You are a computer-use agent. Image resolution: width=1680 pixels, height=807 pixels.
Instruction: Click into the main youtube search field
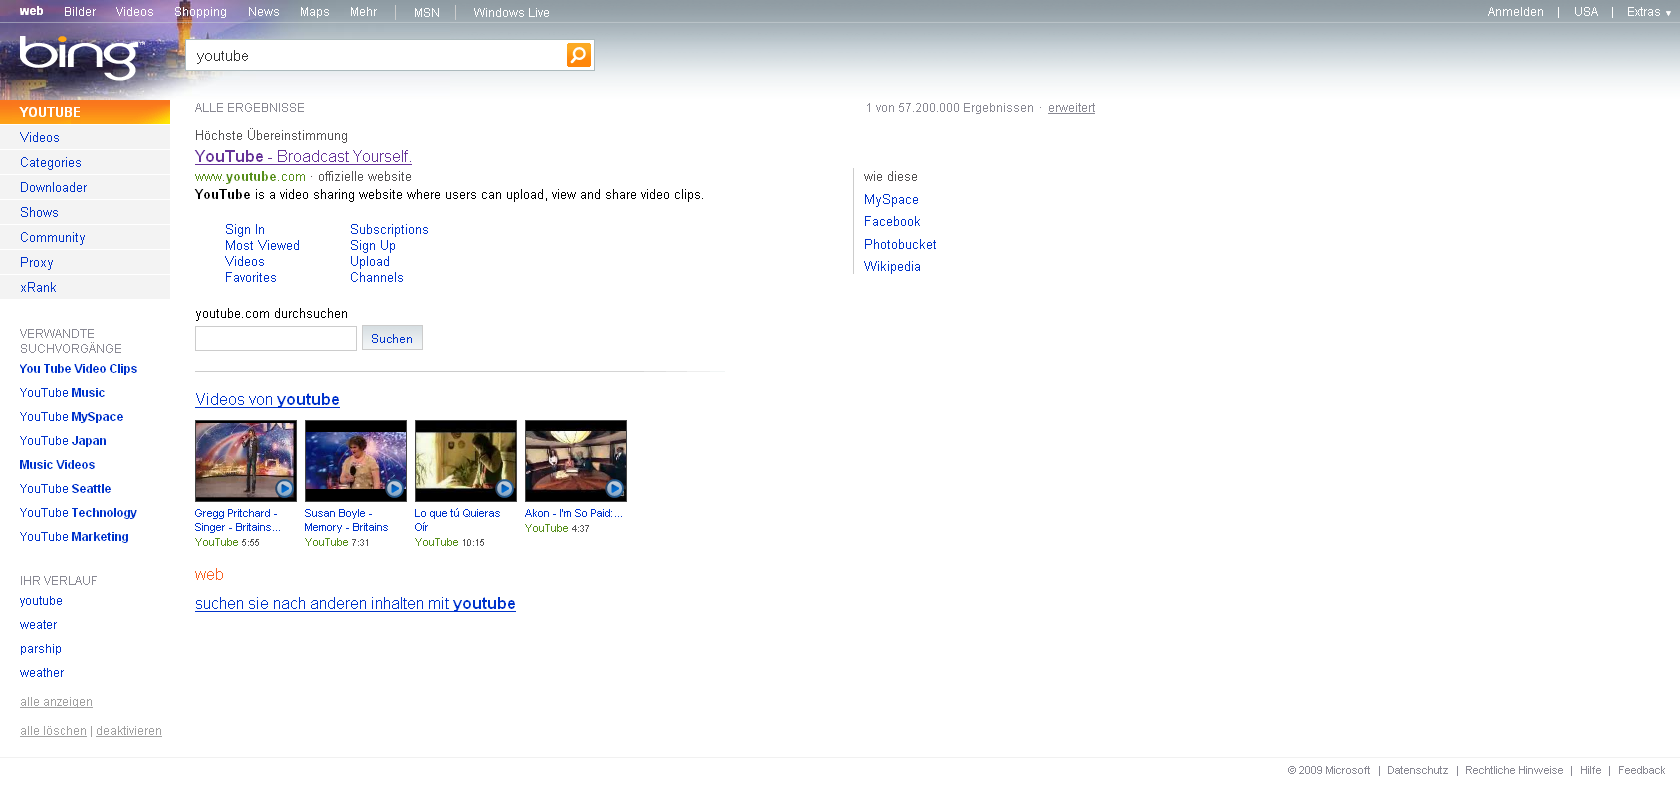click(378, 56)
